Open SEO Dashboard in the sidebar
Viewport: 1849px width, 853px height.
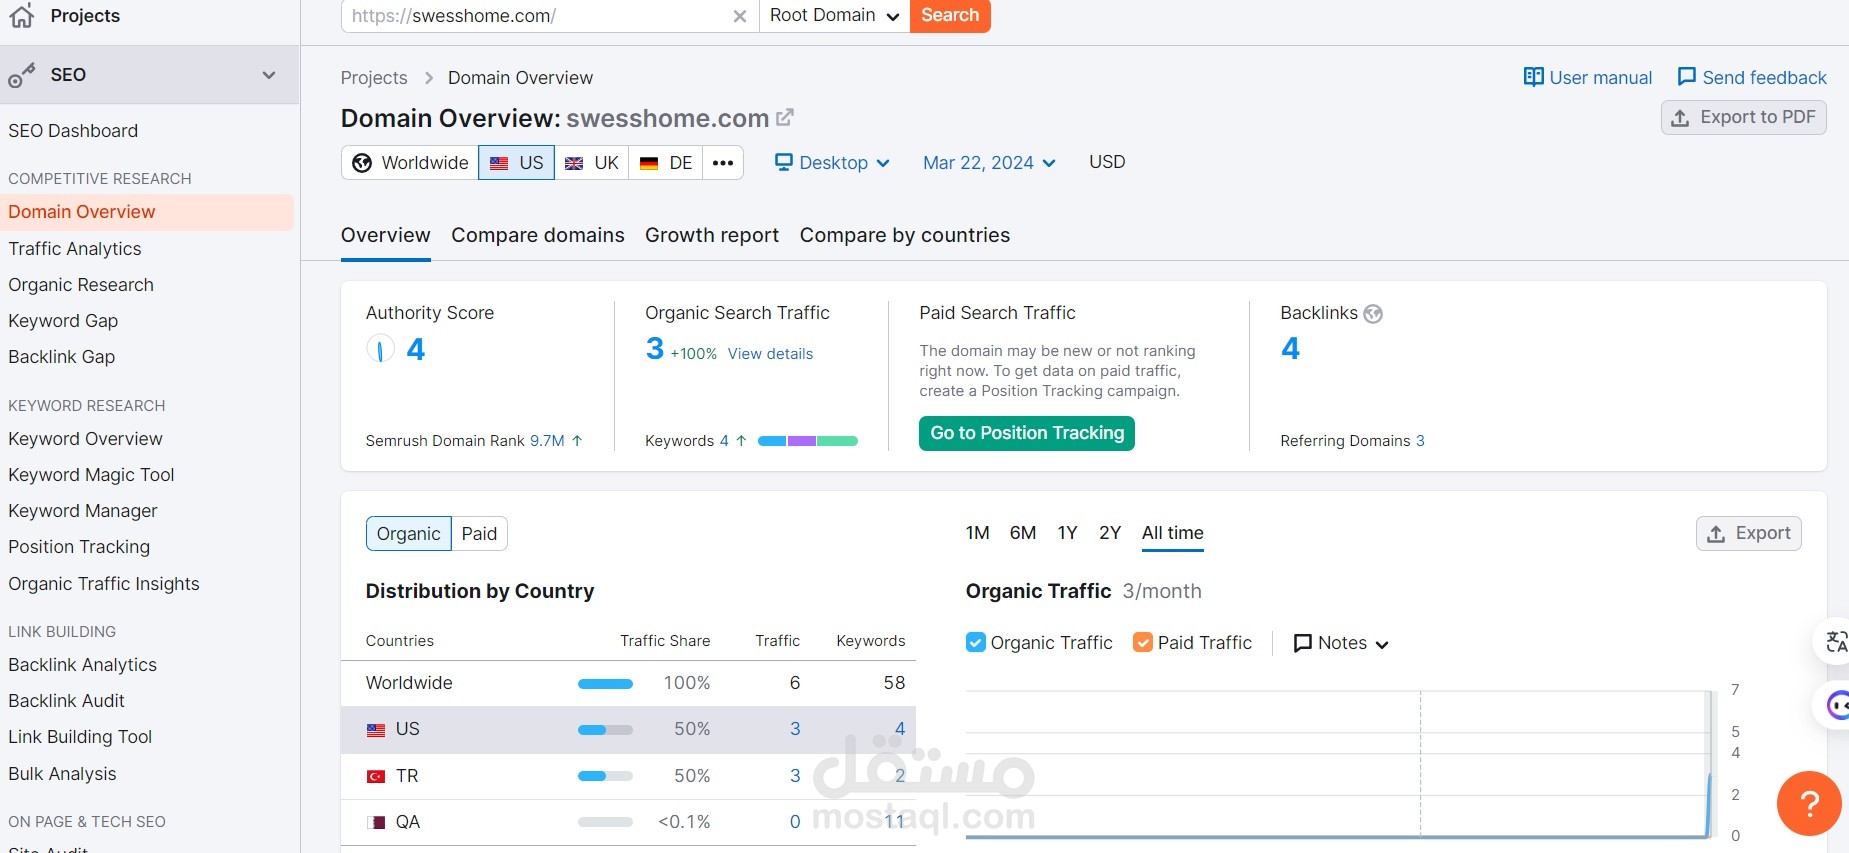[x=73, y=131]
